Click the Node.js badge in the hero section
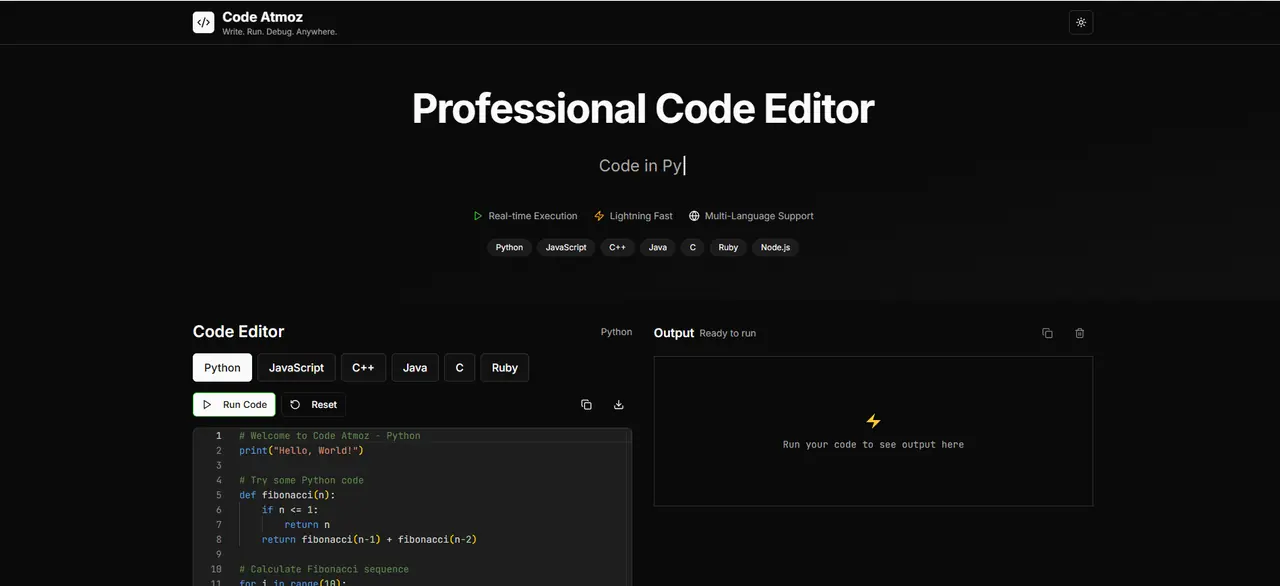The image size is (1280, 586). 775,247
